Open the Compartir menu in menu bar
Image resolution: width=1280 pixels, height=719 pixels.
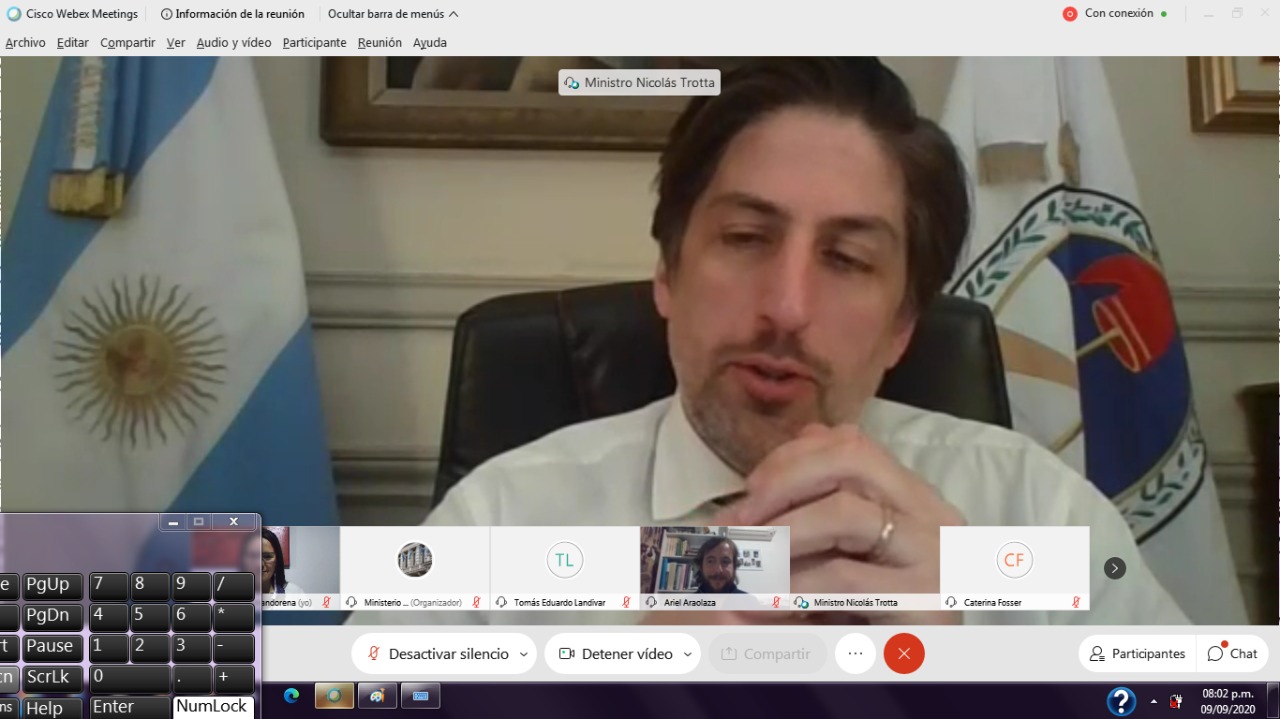127,43
